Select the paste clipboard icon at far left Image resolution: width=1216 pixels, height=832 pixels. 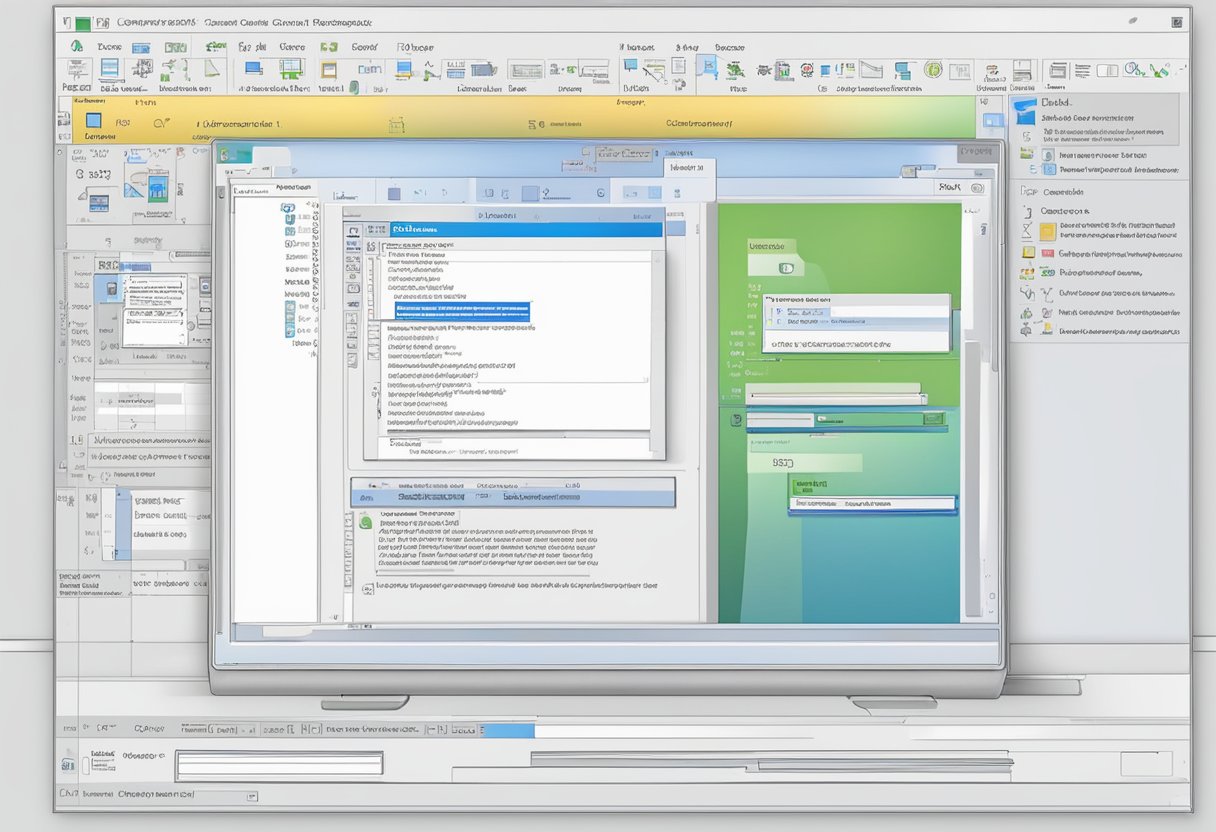pos(78,70)
